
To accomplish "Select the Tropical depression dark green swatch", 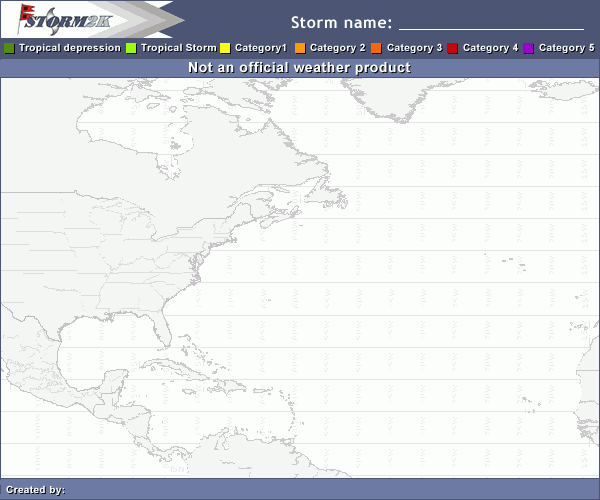I will tap(9, 48).
